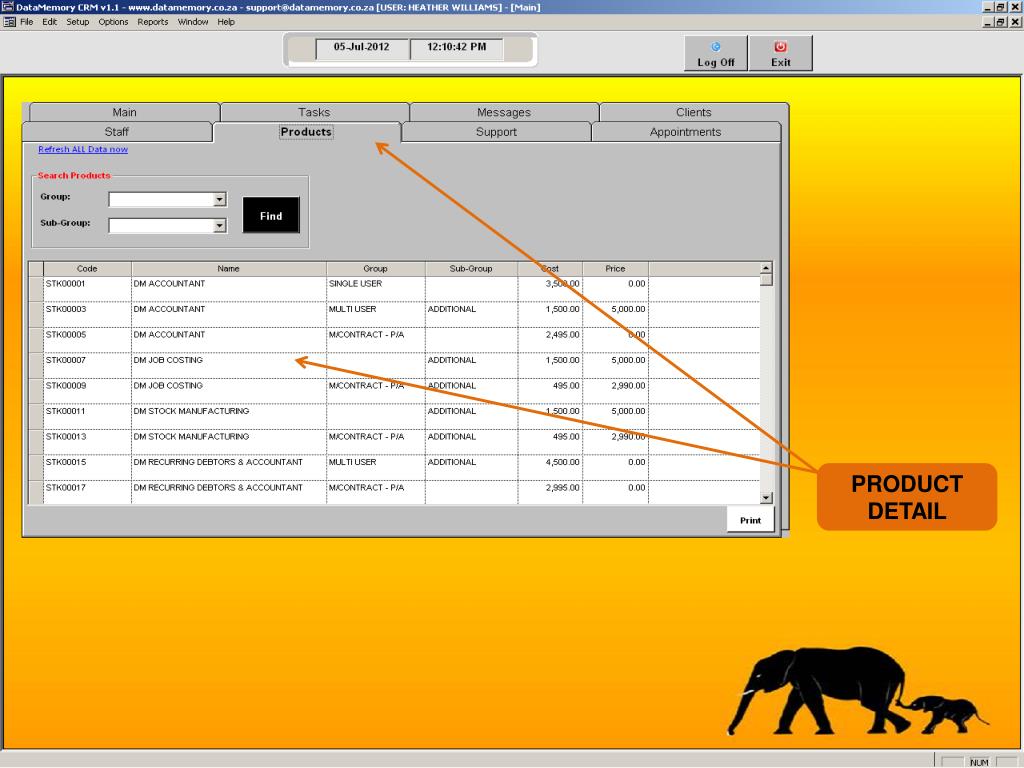This screenshot has width=1024, height=768.
Task: Click the black Find button
Action: click(x=271, y=216)
